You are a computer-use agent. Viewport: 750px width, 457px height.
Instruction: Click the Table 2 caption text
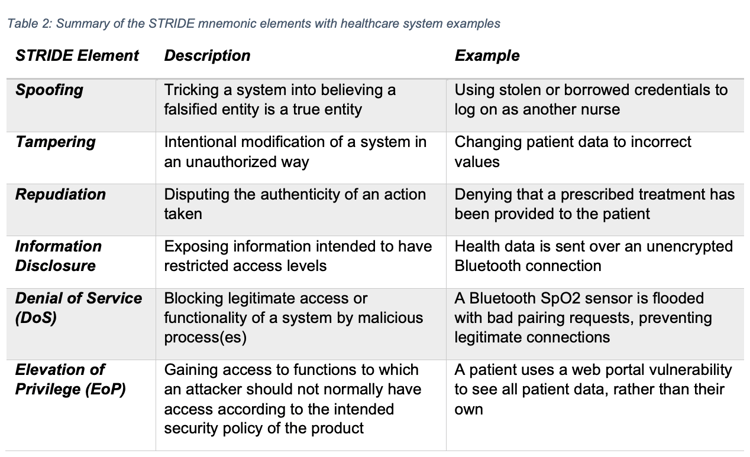click(254, 23)
